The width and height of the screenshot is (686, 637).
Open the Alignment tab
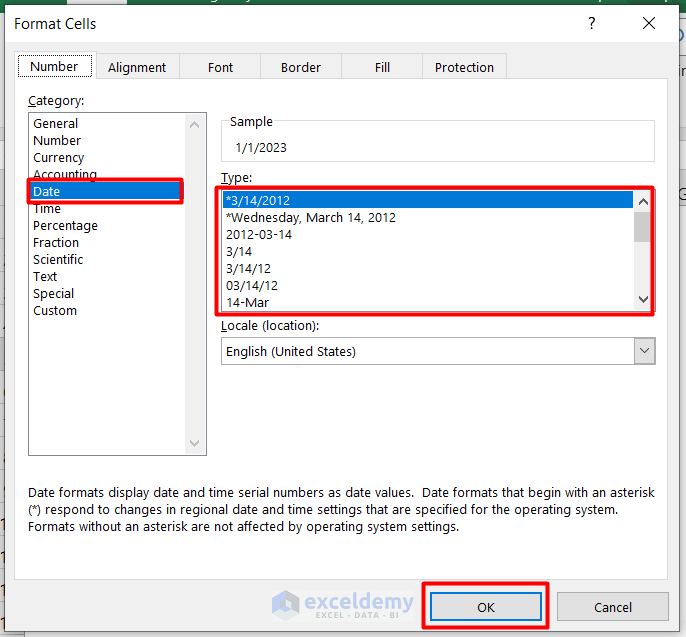137,67
